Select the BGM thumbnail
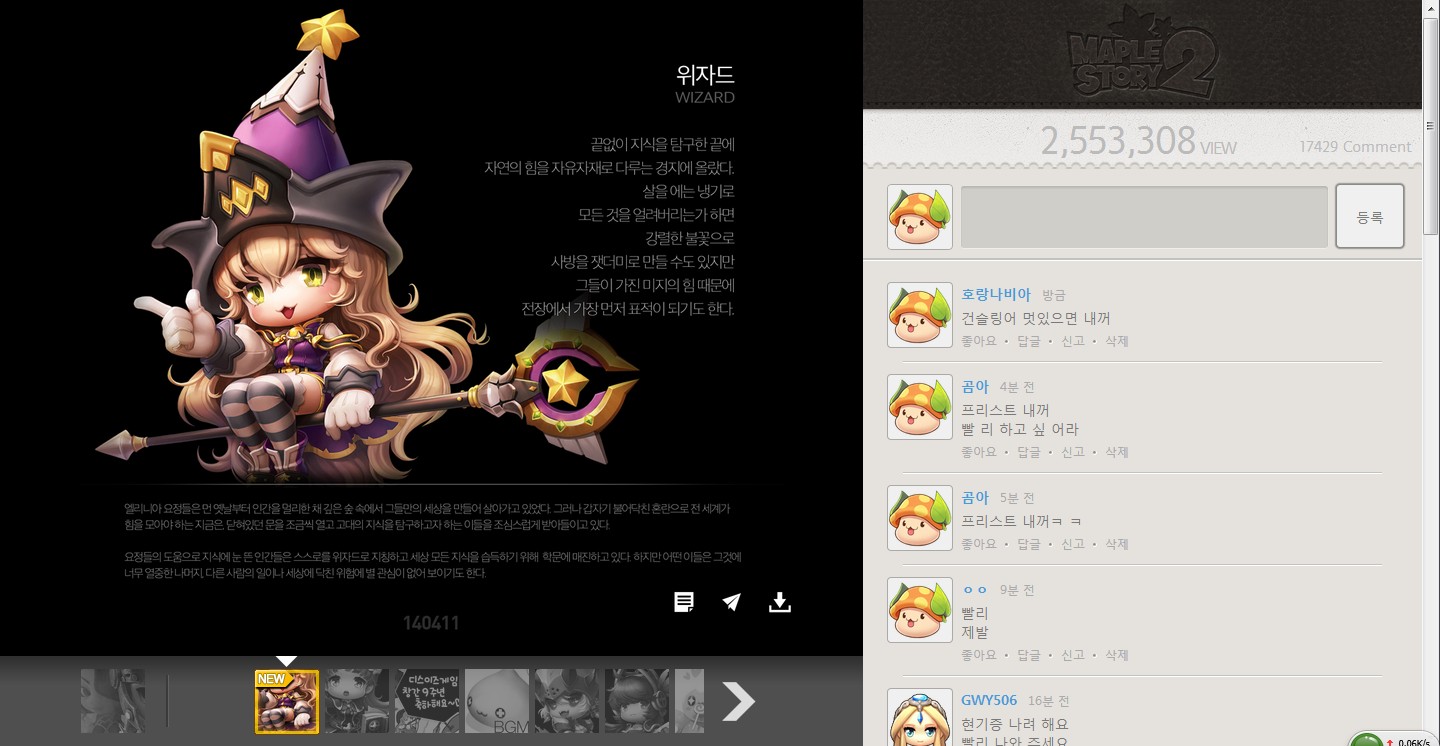The image size is (1440, 746). pos(497,701)
